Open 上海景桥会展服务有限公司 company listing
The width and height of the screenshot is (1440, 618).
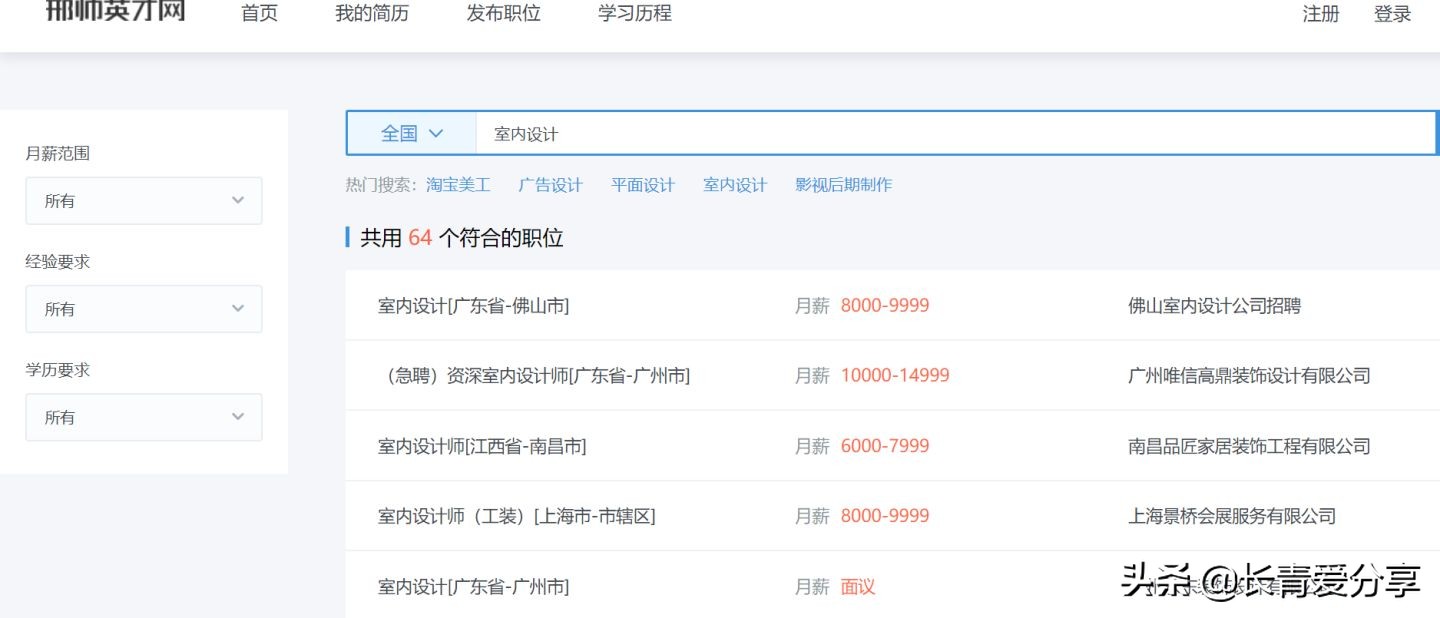1233,516
